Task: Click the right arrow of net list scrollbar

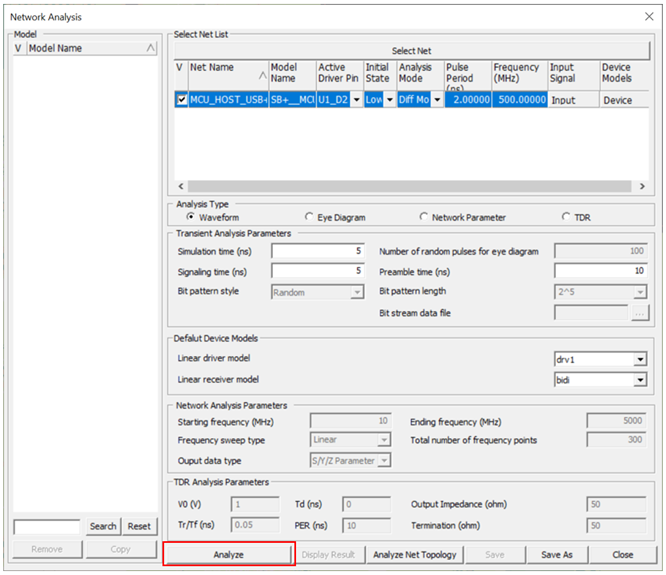Action: pyautogui.click(x=641, y=186)
